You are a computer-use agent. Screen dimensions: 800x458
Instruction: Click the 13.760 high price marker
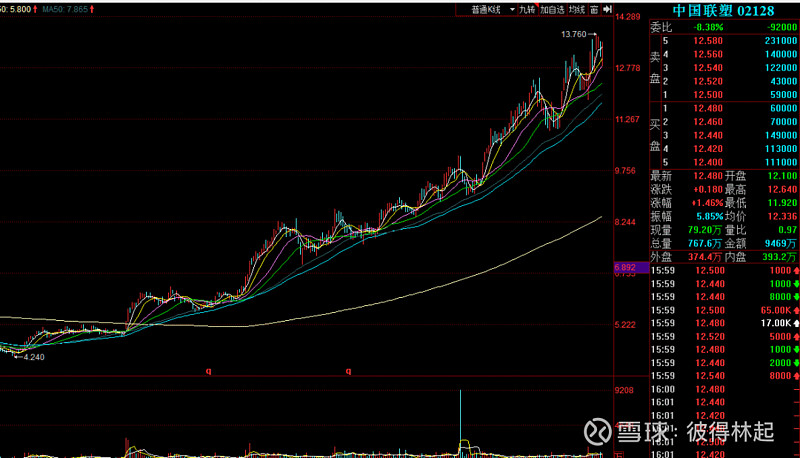point(573,34)
